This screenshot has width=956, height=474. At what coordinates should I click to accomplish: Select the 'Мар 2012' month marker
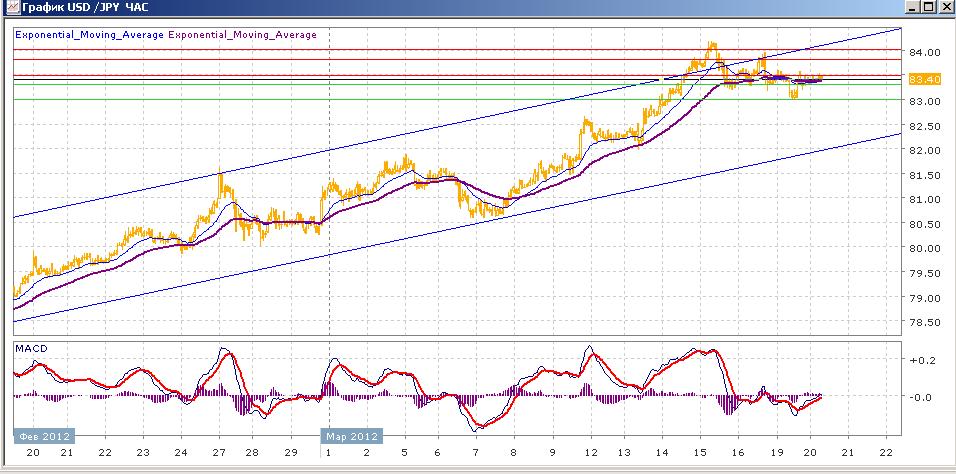(352, 436)
